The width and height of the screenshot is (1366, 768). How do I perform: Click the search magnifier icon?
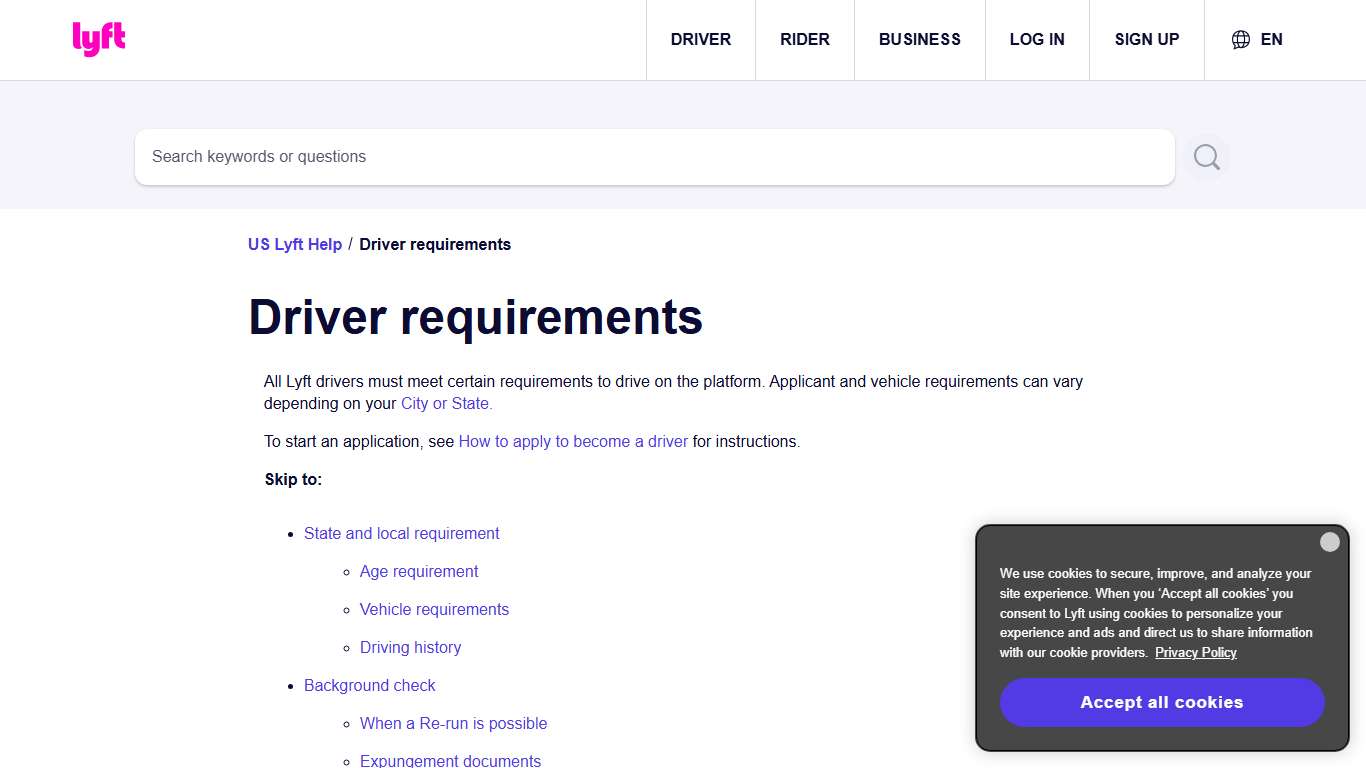(1206, 156)
